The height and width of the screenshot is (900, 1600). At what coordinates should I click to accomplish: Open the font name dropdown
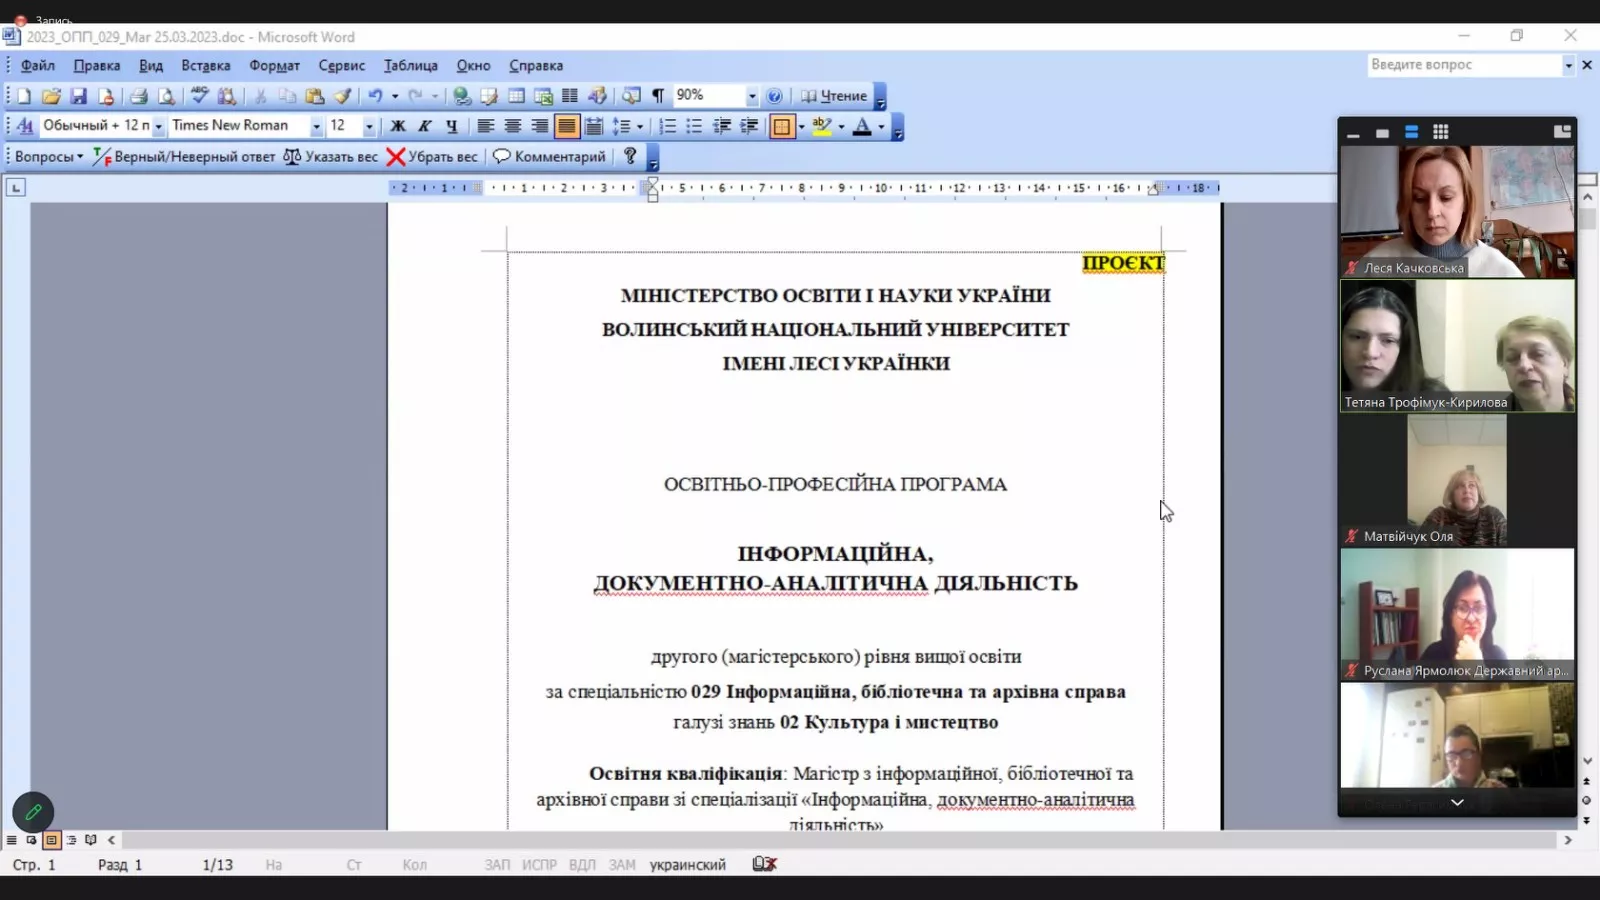click(x=316, y=126)
